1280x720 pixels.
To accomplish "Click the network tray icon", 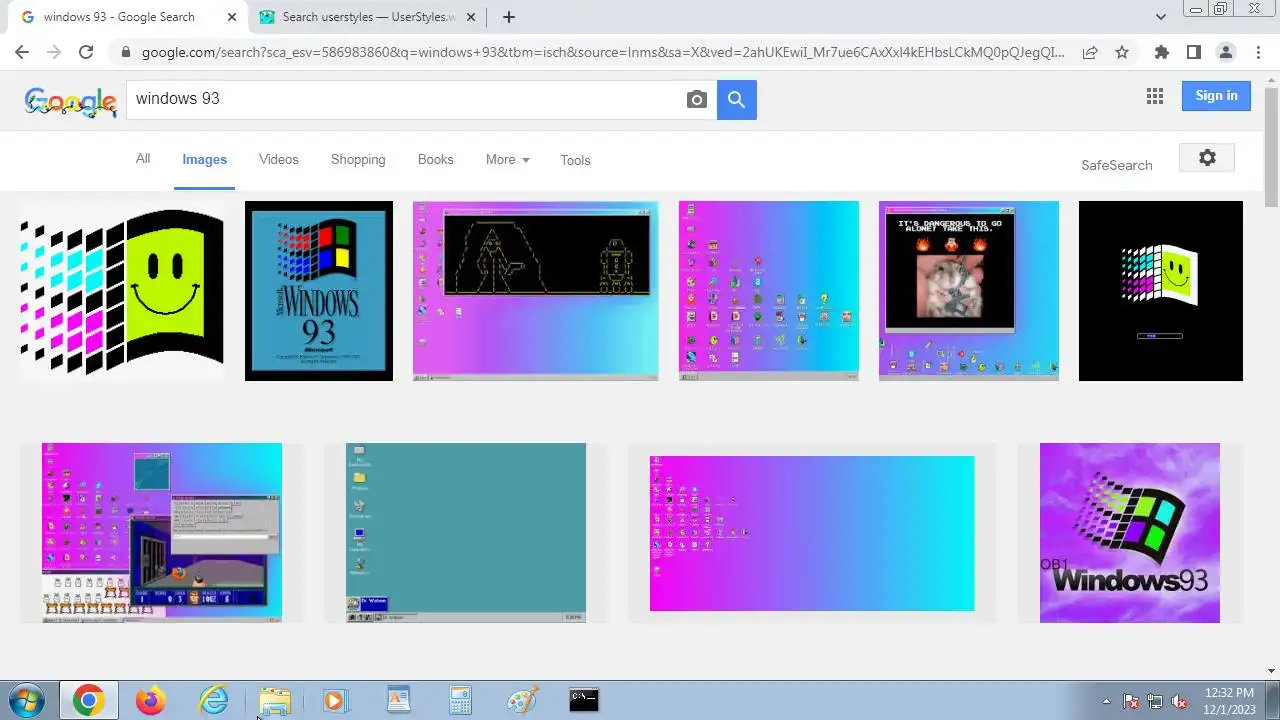I will pos(1155,701).
